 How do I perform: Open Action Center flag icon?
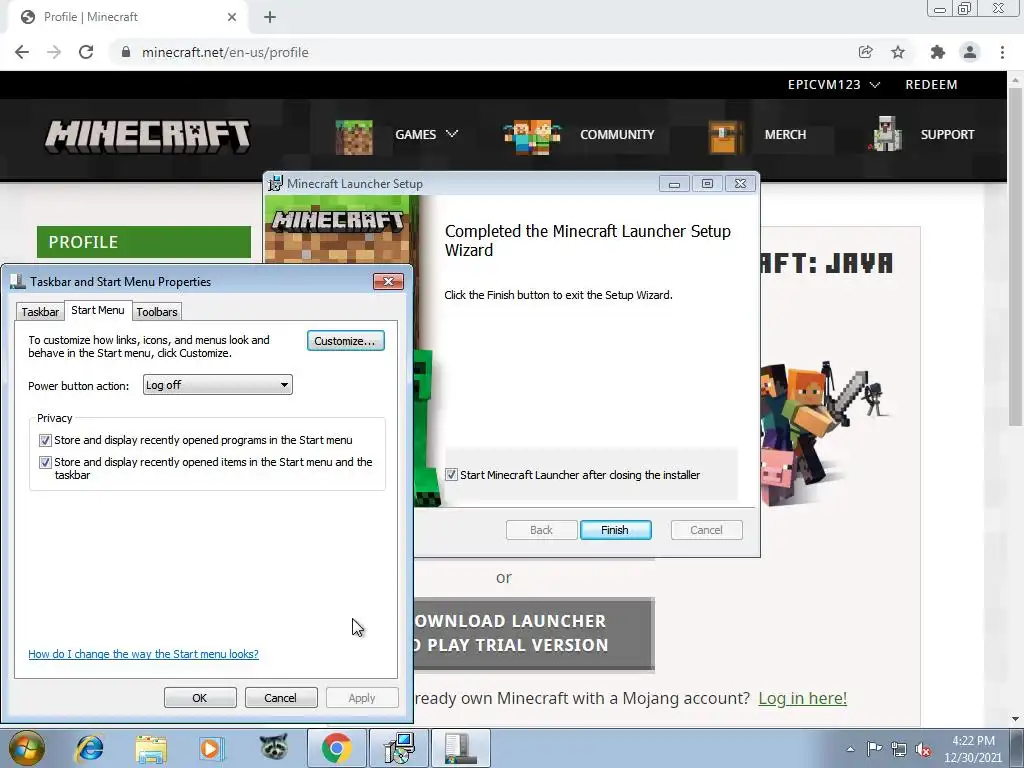(x=874, y=749)
